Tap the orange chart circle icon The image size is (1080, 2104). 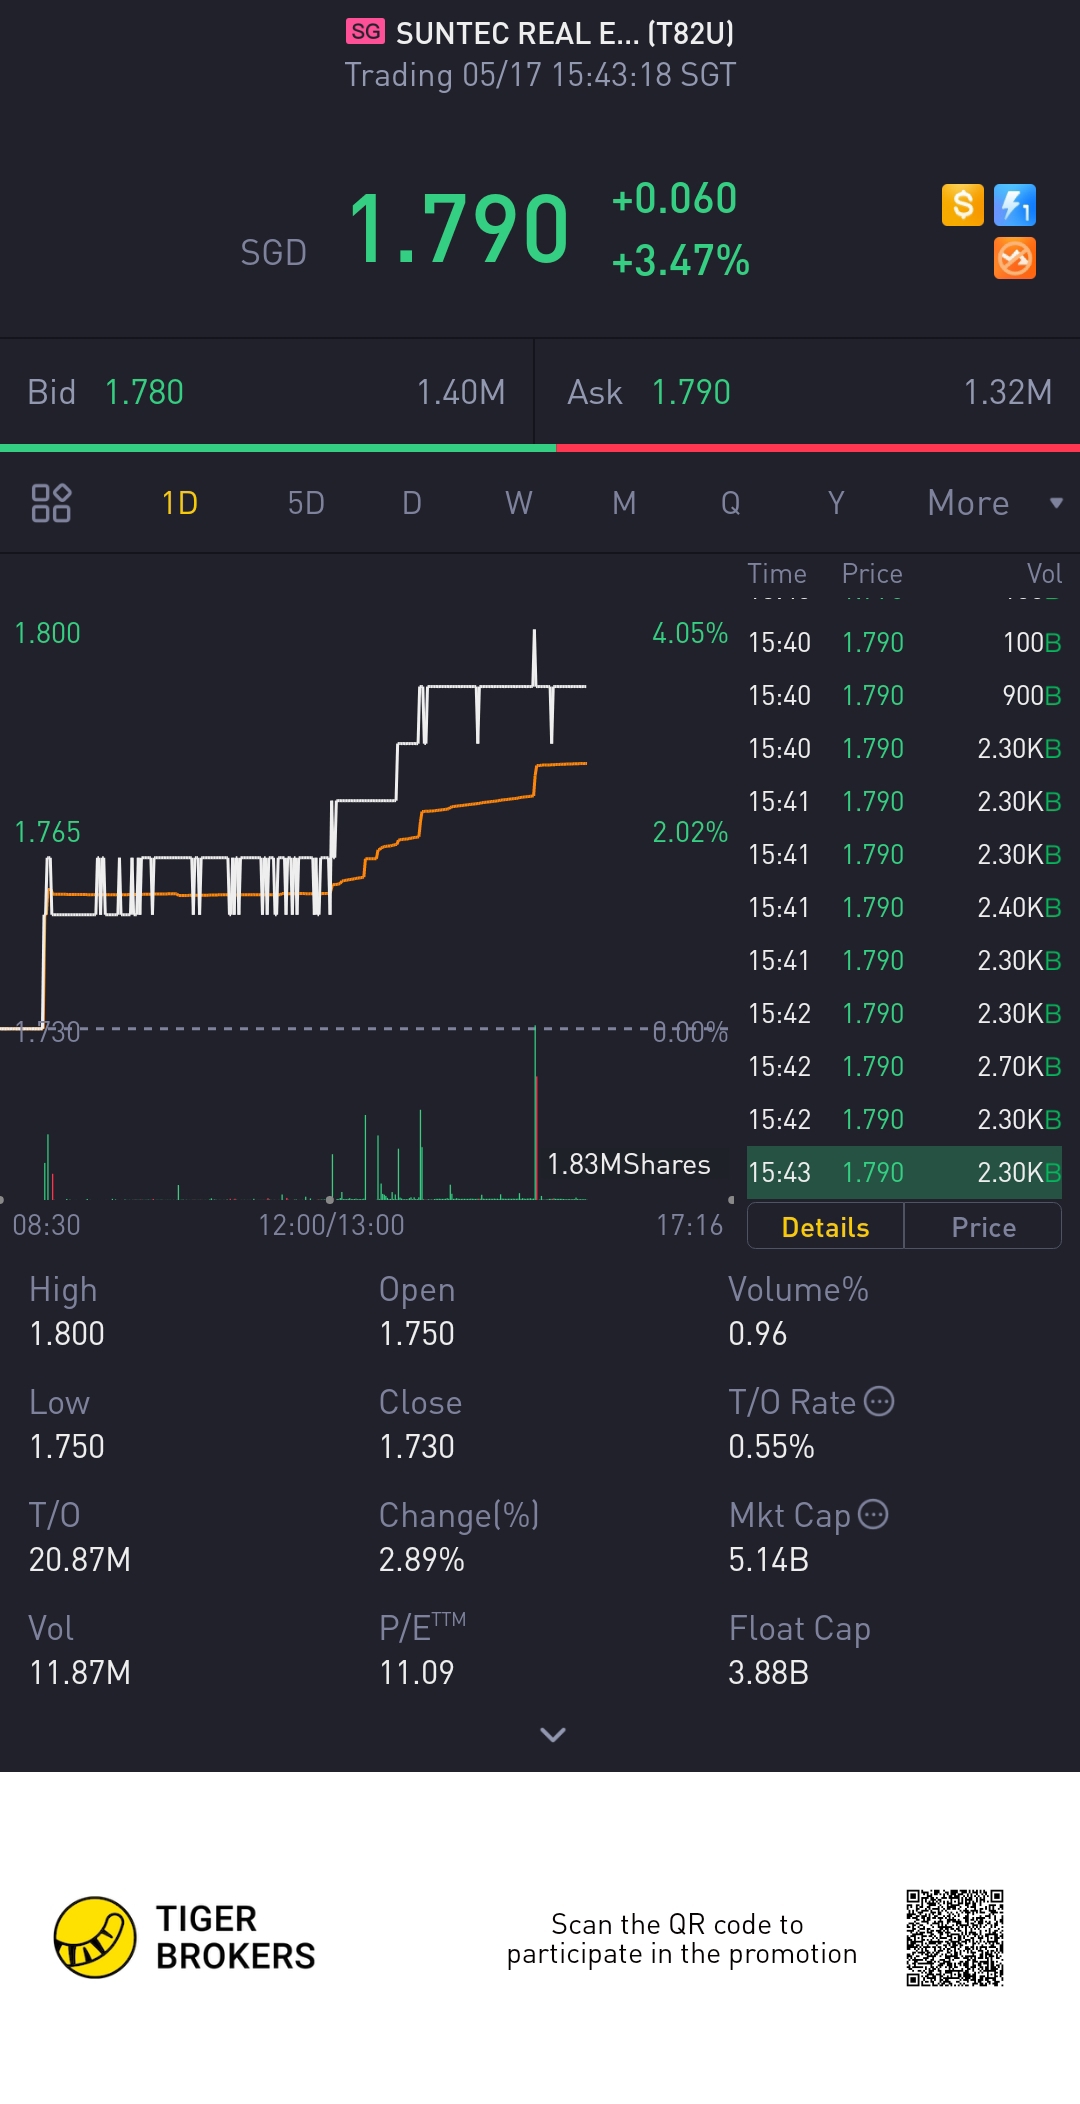point(1015,258)
